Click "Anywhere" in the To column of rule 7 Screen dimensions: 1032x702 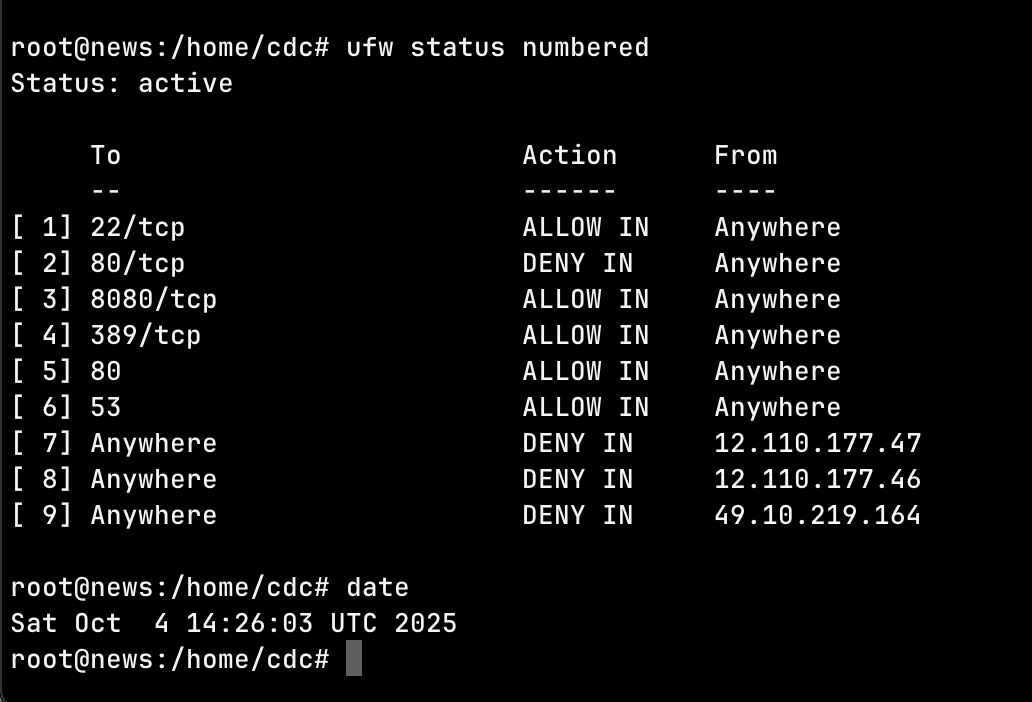pos(153,443)
